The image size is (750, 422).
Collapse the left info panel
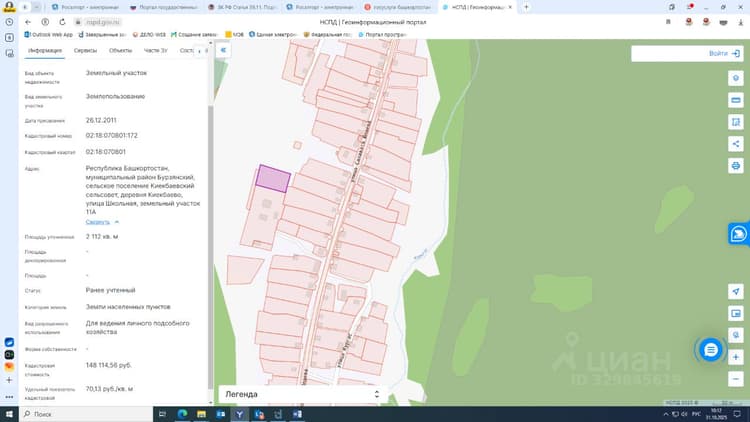(x=223, y=50)
